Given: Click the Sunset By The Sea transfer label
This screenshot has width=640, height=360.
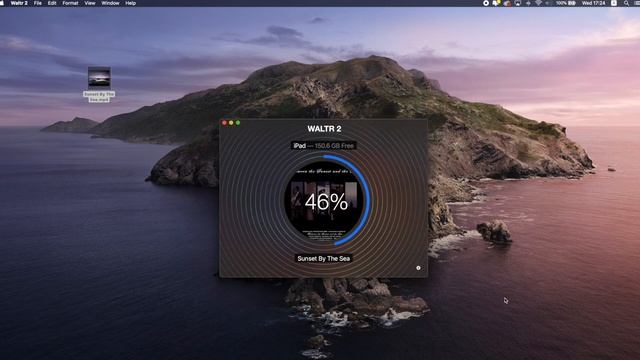Looking at the screenshot, I should tap(324, 258).
